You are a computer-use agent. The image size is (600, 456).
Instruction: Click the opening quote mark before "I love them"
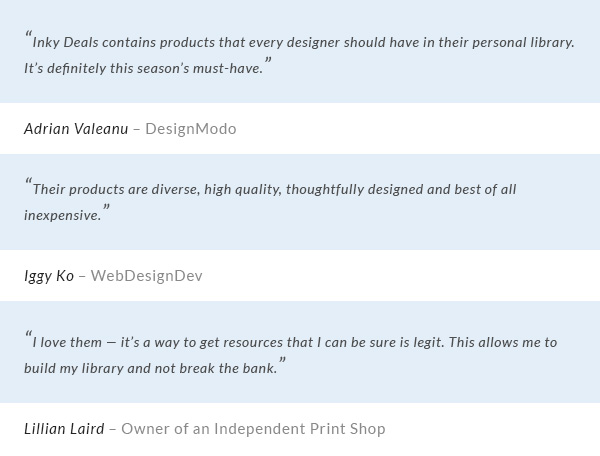click(28, 337)
